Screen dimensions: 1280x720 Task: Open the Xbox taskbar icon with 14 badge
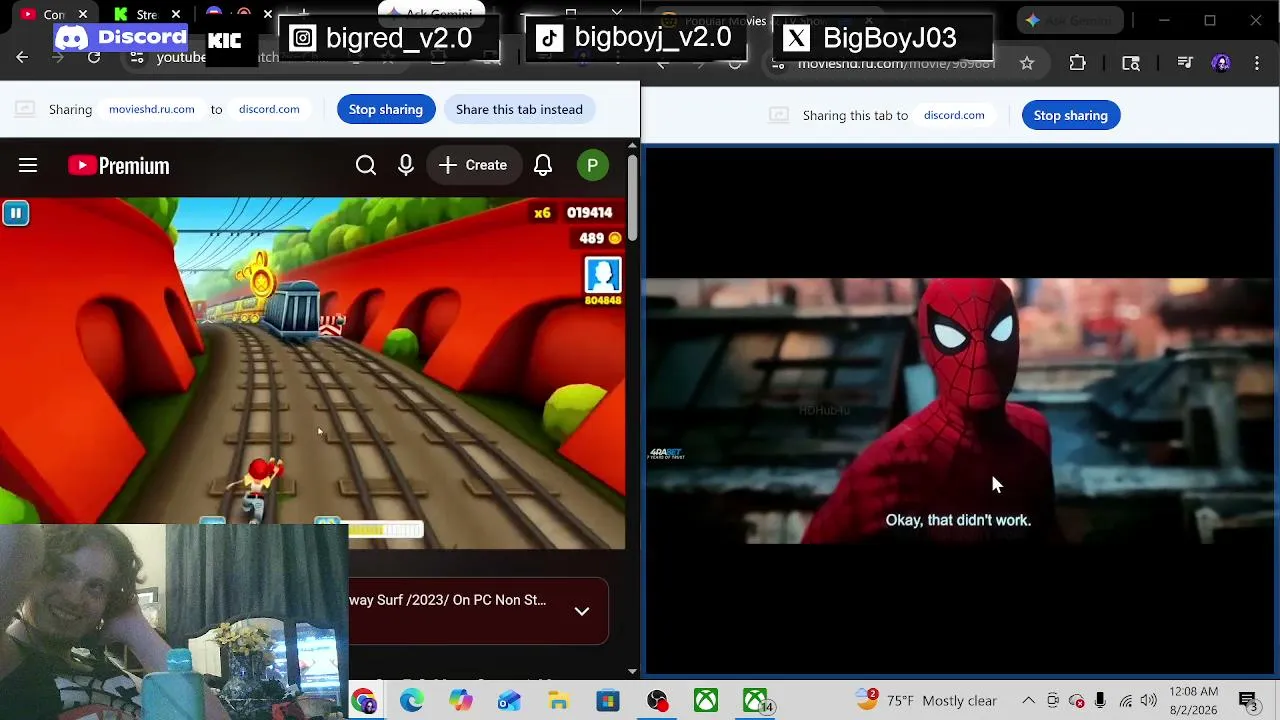tap(757, 700)
